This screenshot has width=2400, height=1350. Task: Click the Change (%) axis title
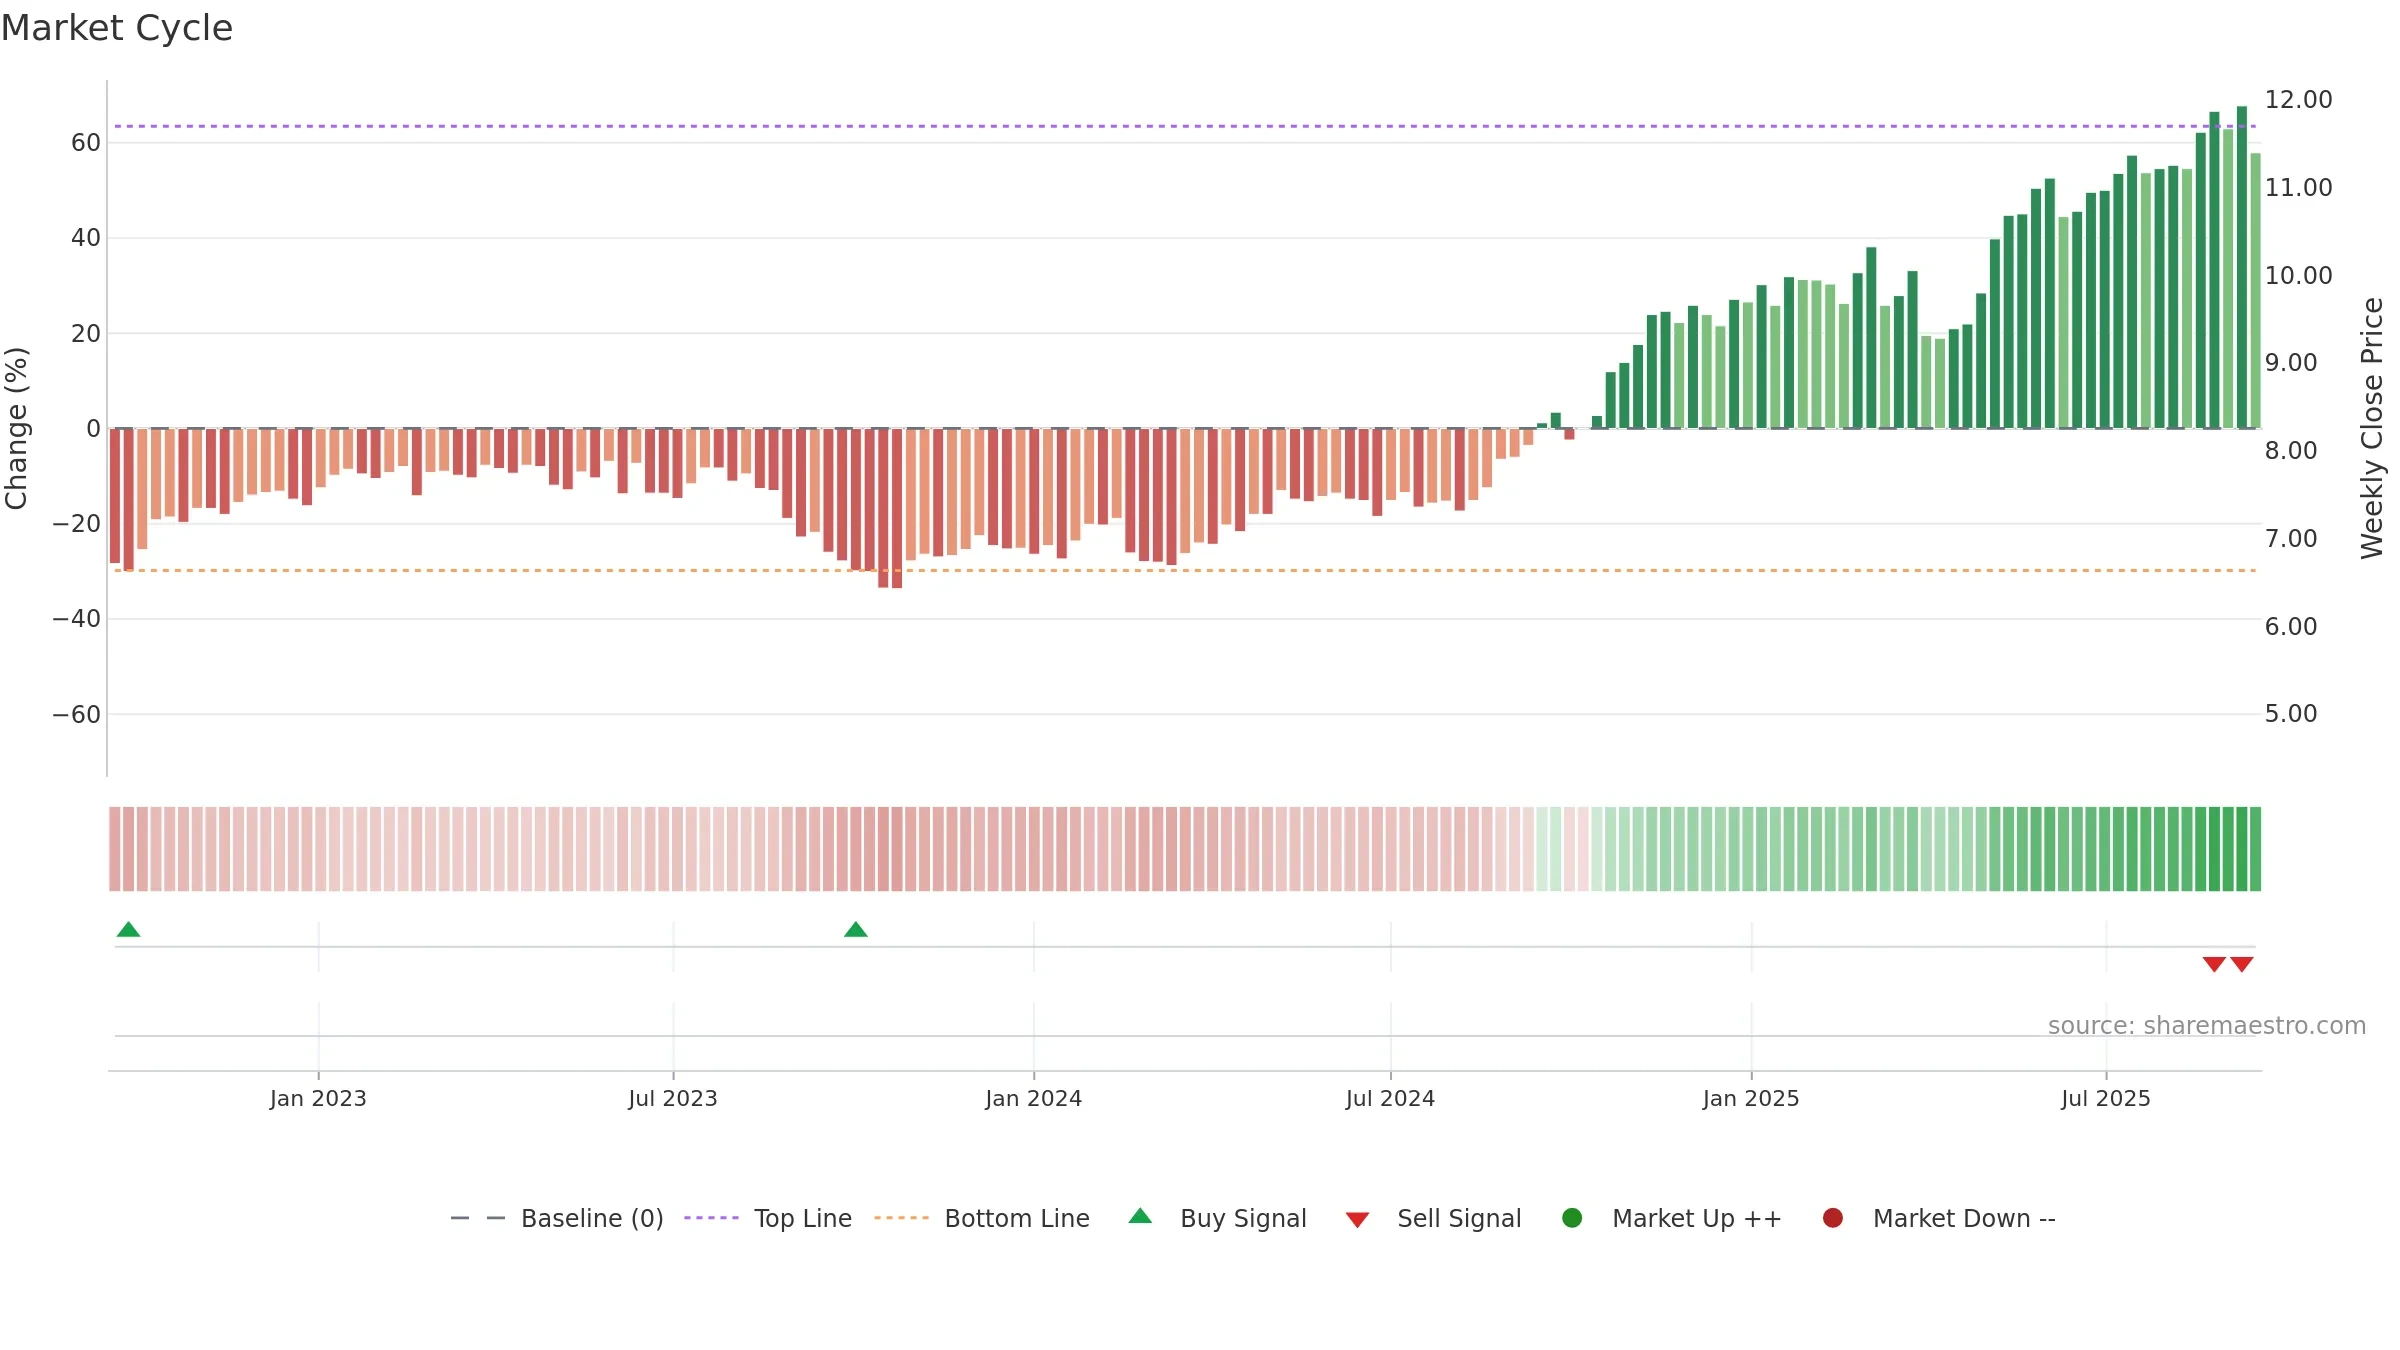click(x=17, y=428)
